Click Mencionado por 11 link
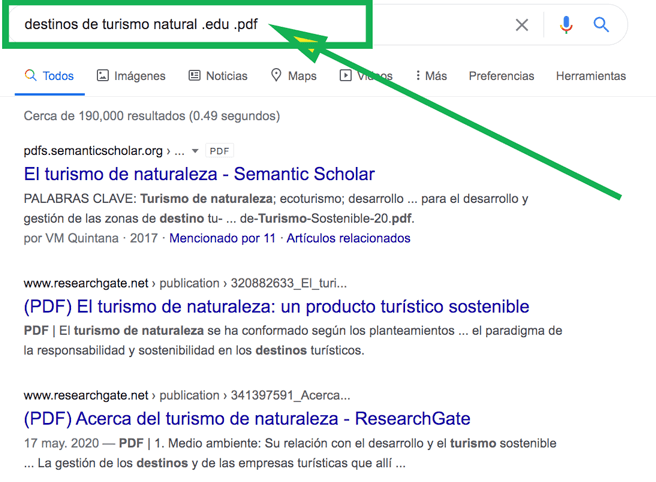 coord(222,238)
